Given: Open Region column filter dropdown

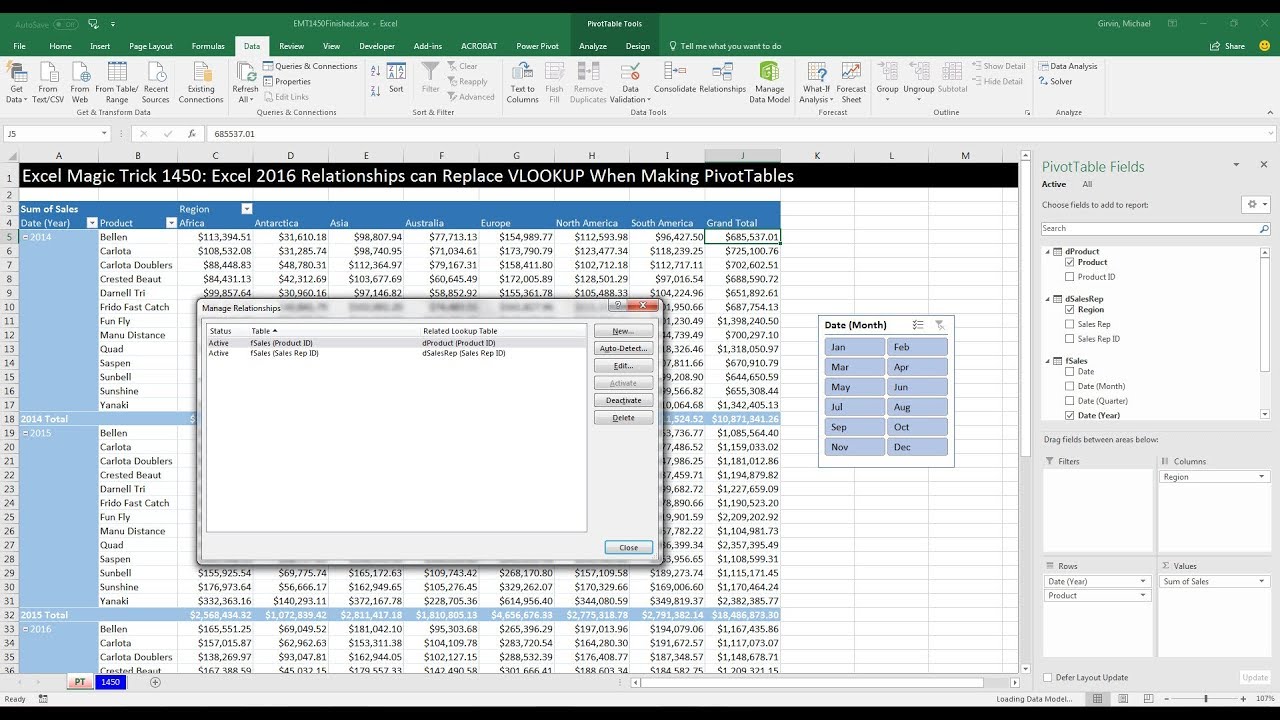Looking at the screenshot, I should pyautogui.click(x=247, y=209).
